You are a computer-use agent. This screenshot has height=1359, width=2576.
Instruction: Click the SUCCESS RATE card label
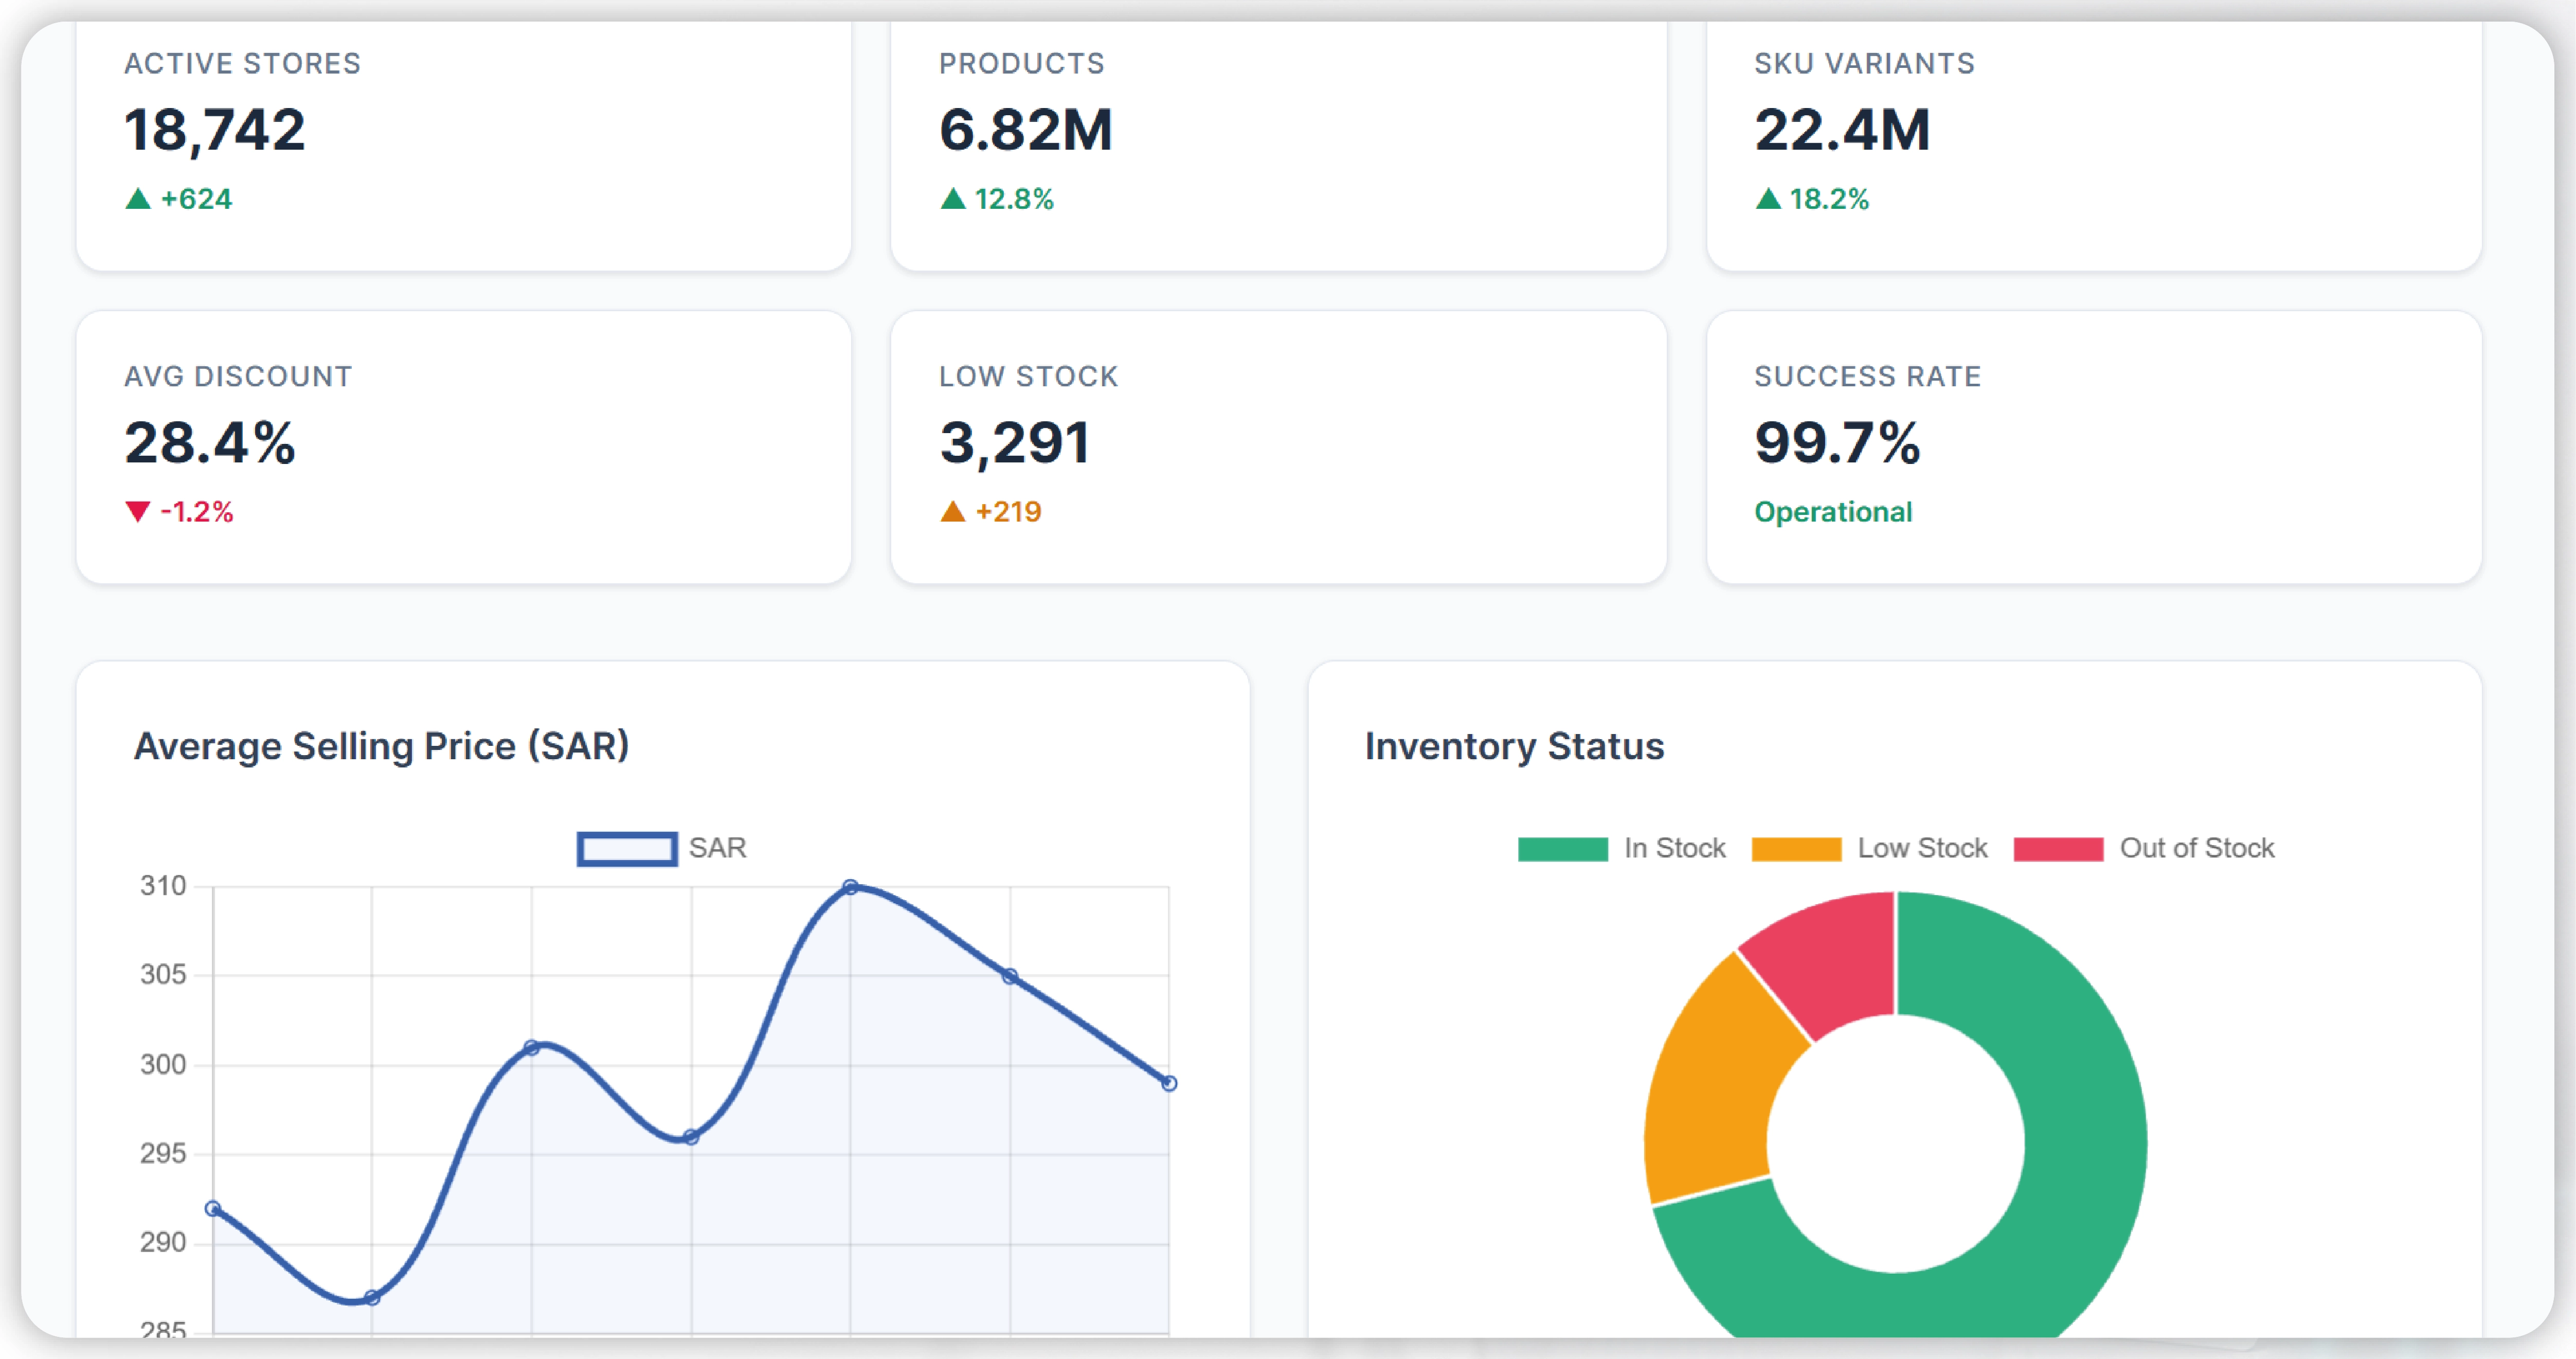click(x=1867, y=377)
